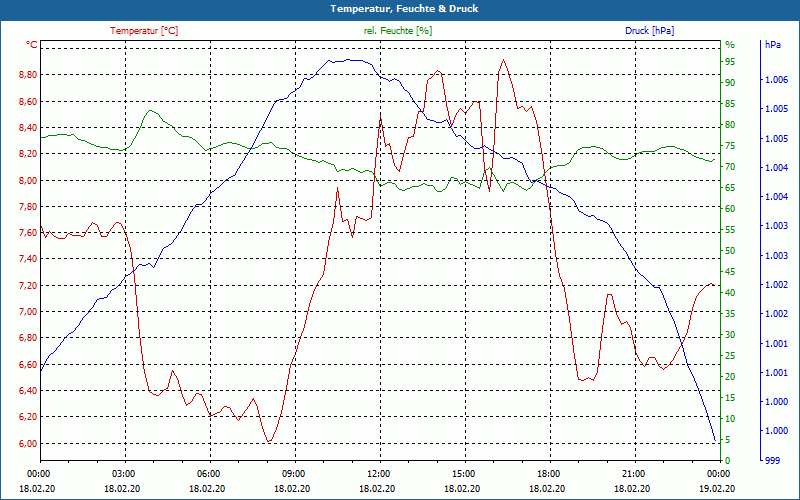Click the '%' unit label on humidity axis
This screenshot has height=500, width=800.
coord(730,45)
